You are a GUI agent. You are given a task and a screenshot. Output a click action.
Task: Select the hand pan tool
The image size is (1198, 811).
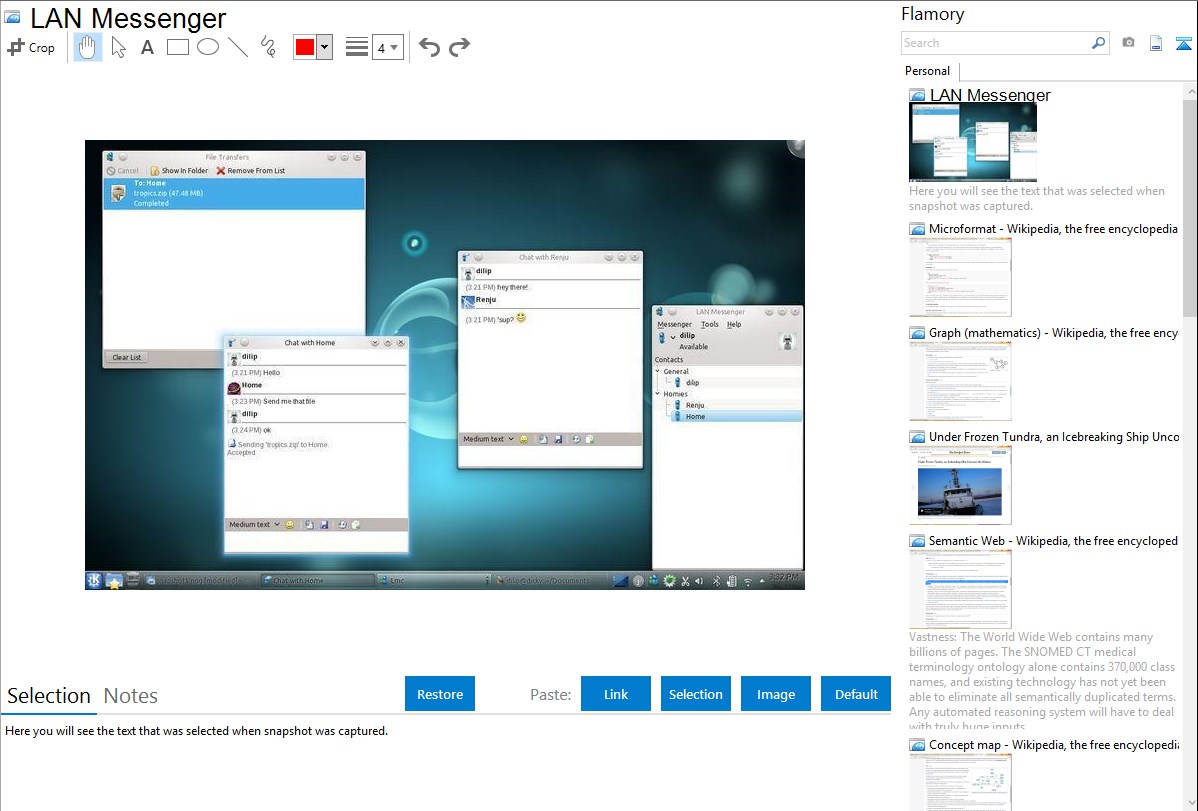tap(87, 47)
